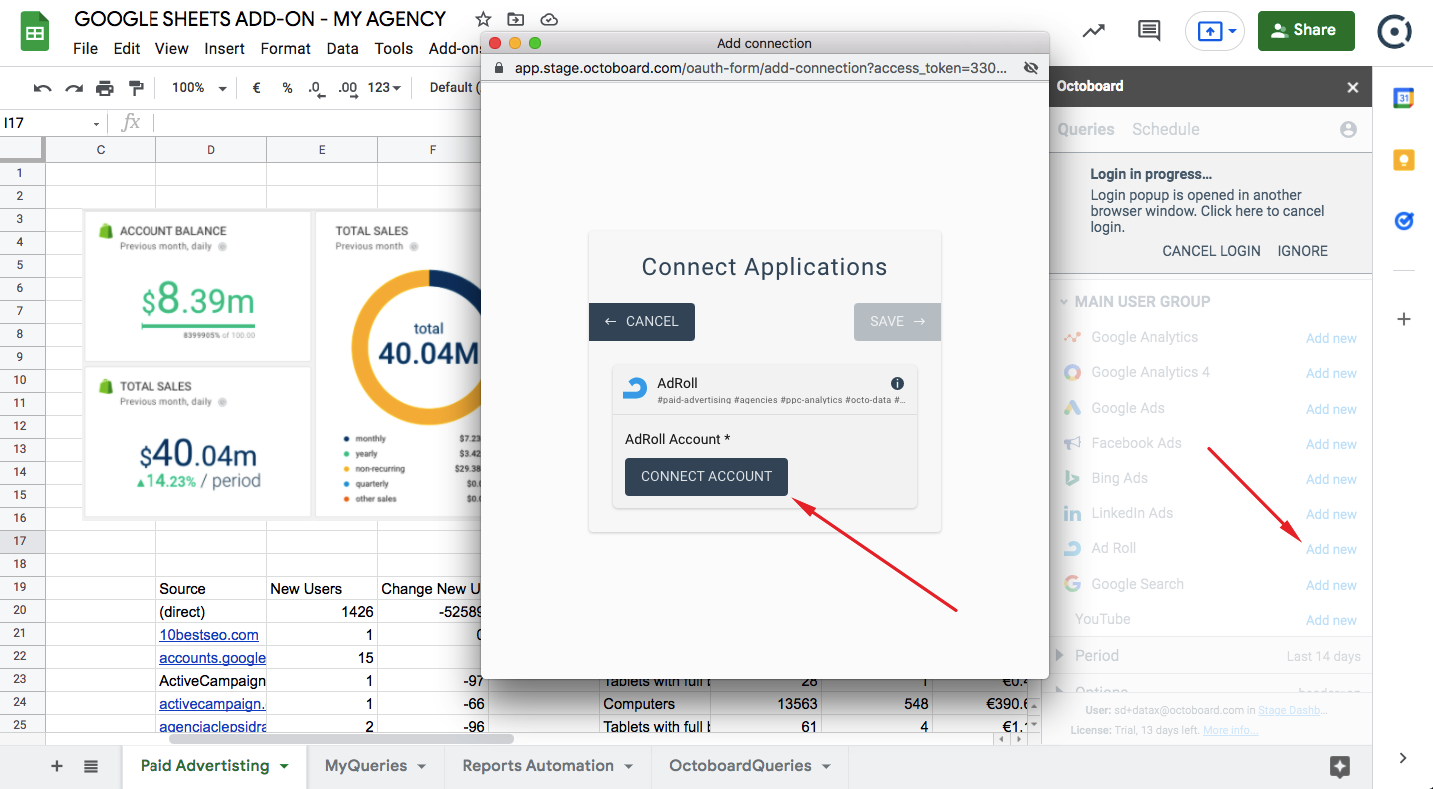Open the View menu
The image size is (1433, 789).
click(x=172, y=48)
